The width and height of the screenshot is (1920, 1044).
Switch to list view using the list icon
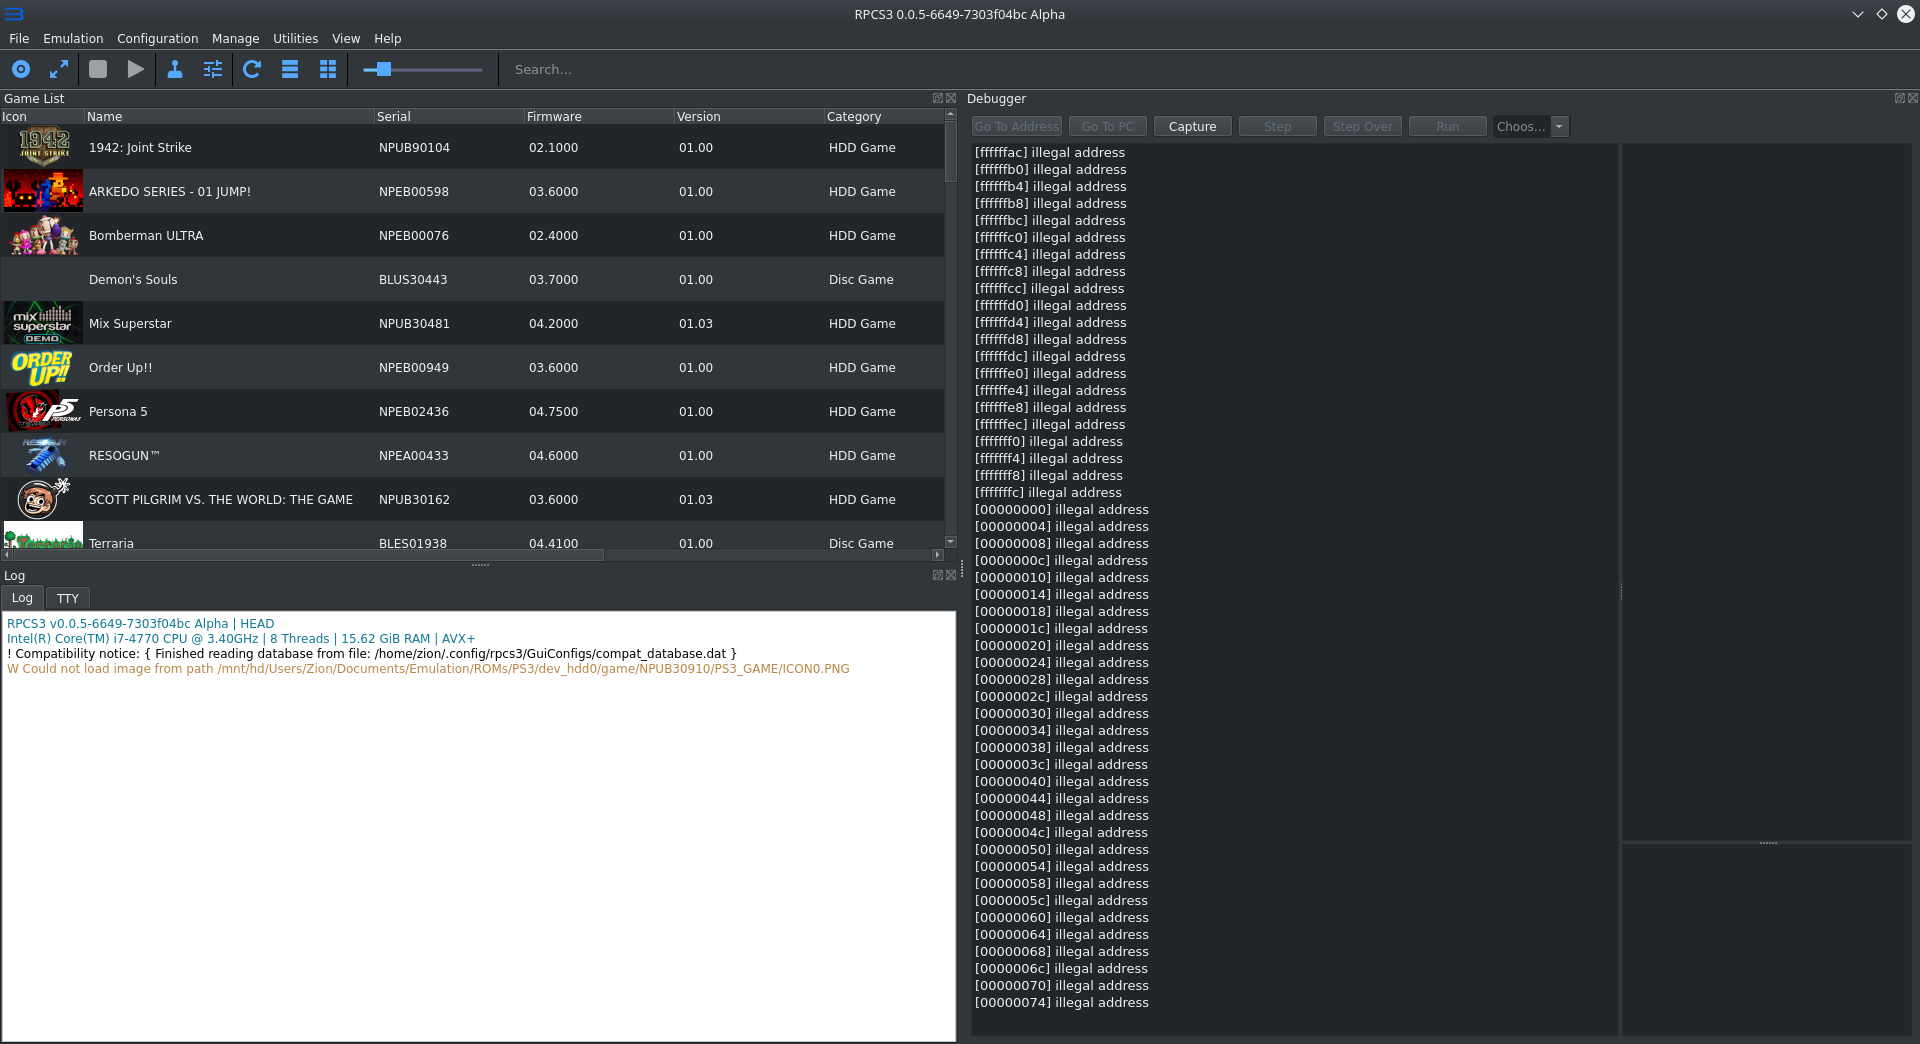(290, 69)
